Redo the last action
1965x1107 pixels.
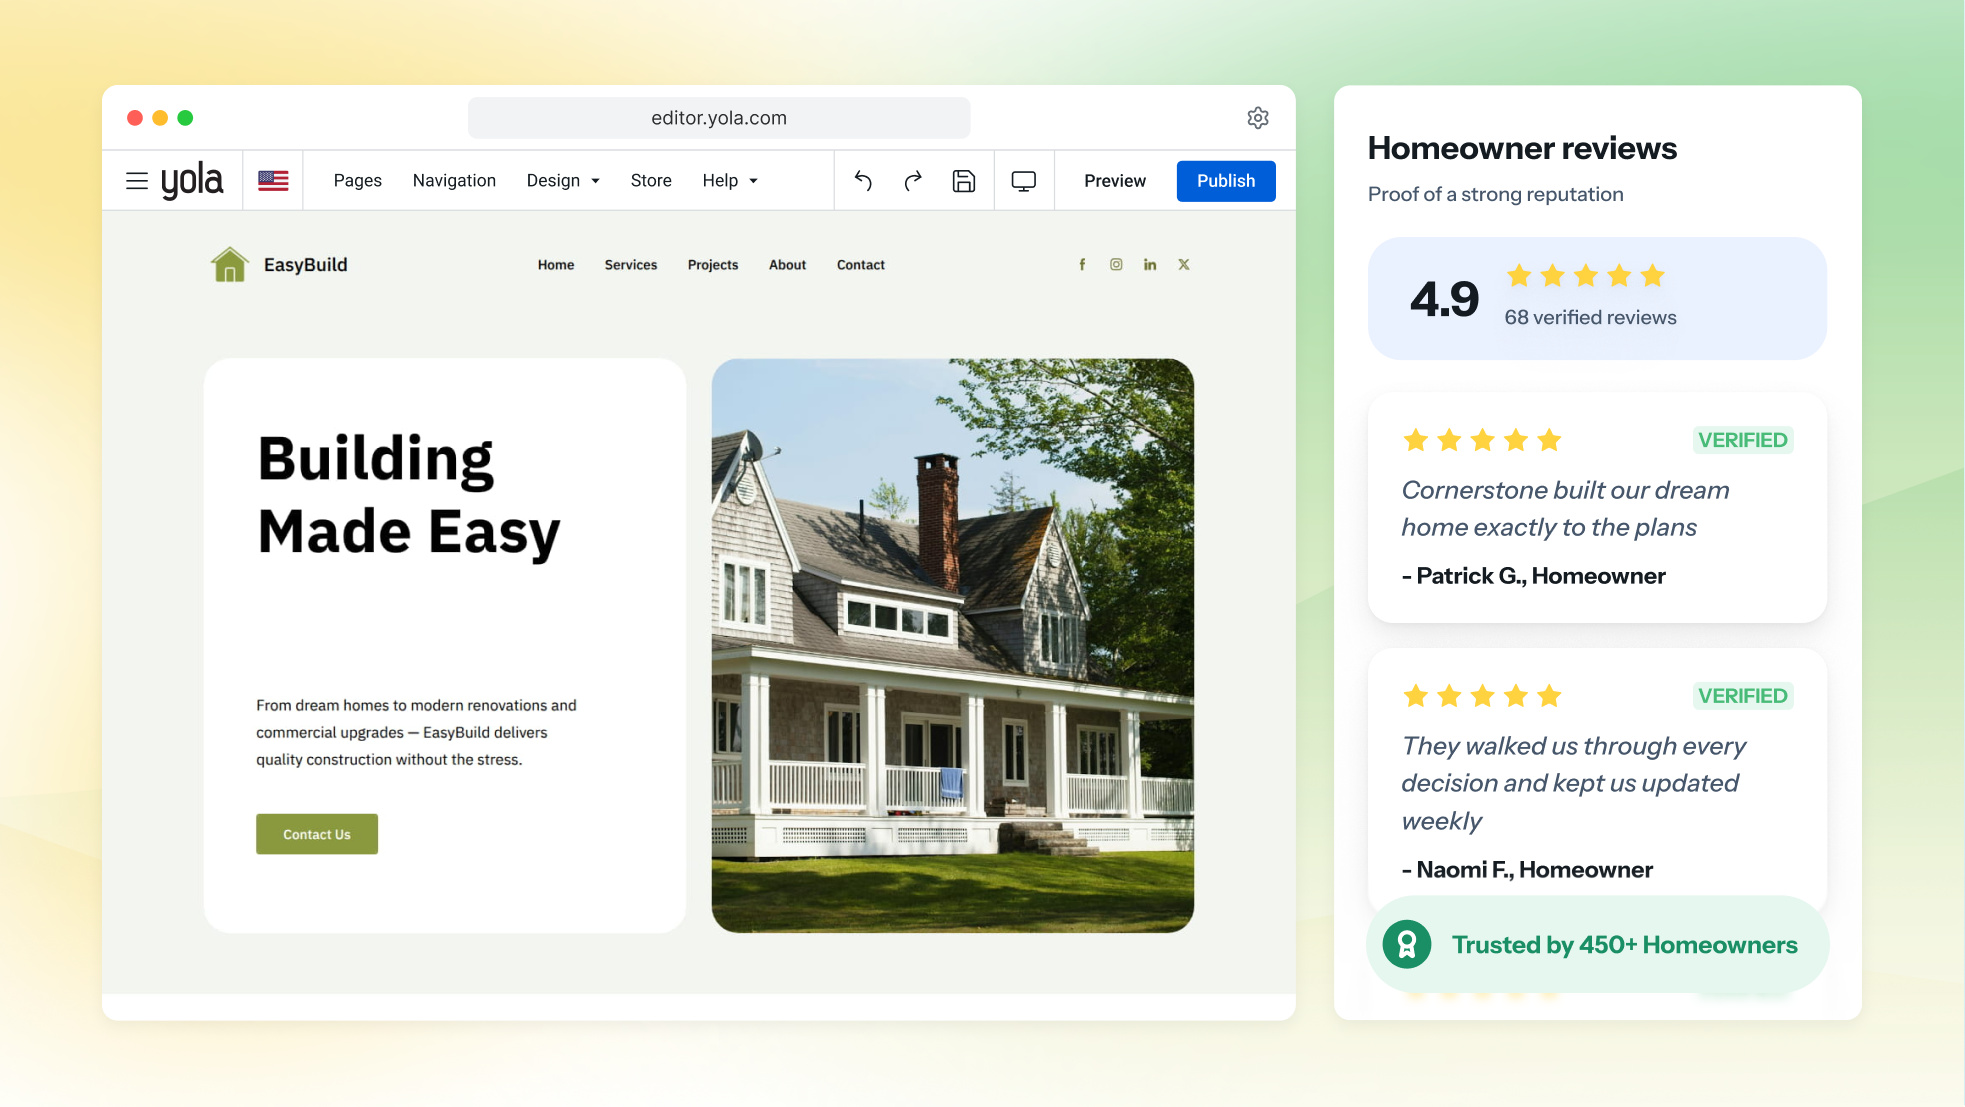coord(913,181)
